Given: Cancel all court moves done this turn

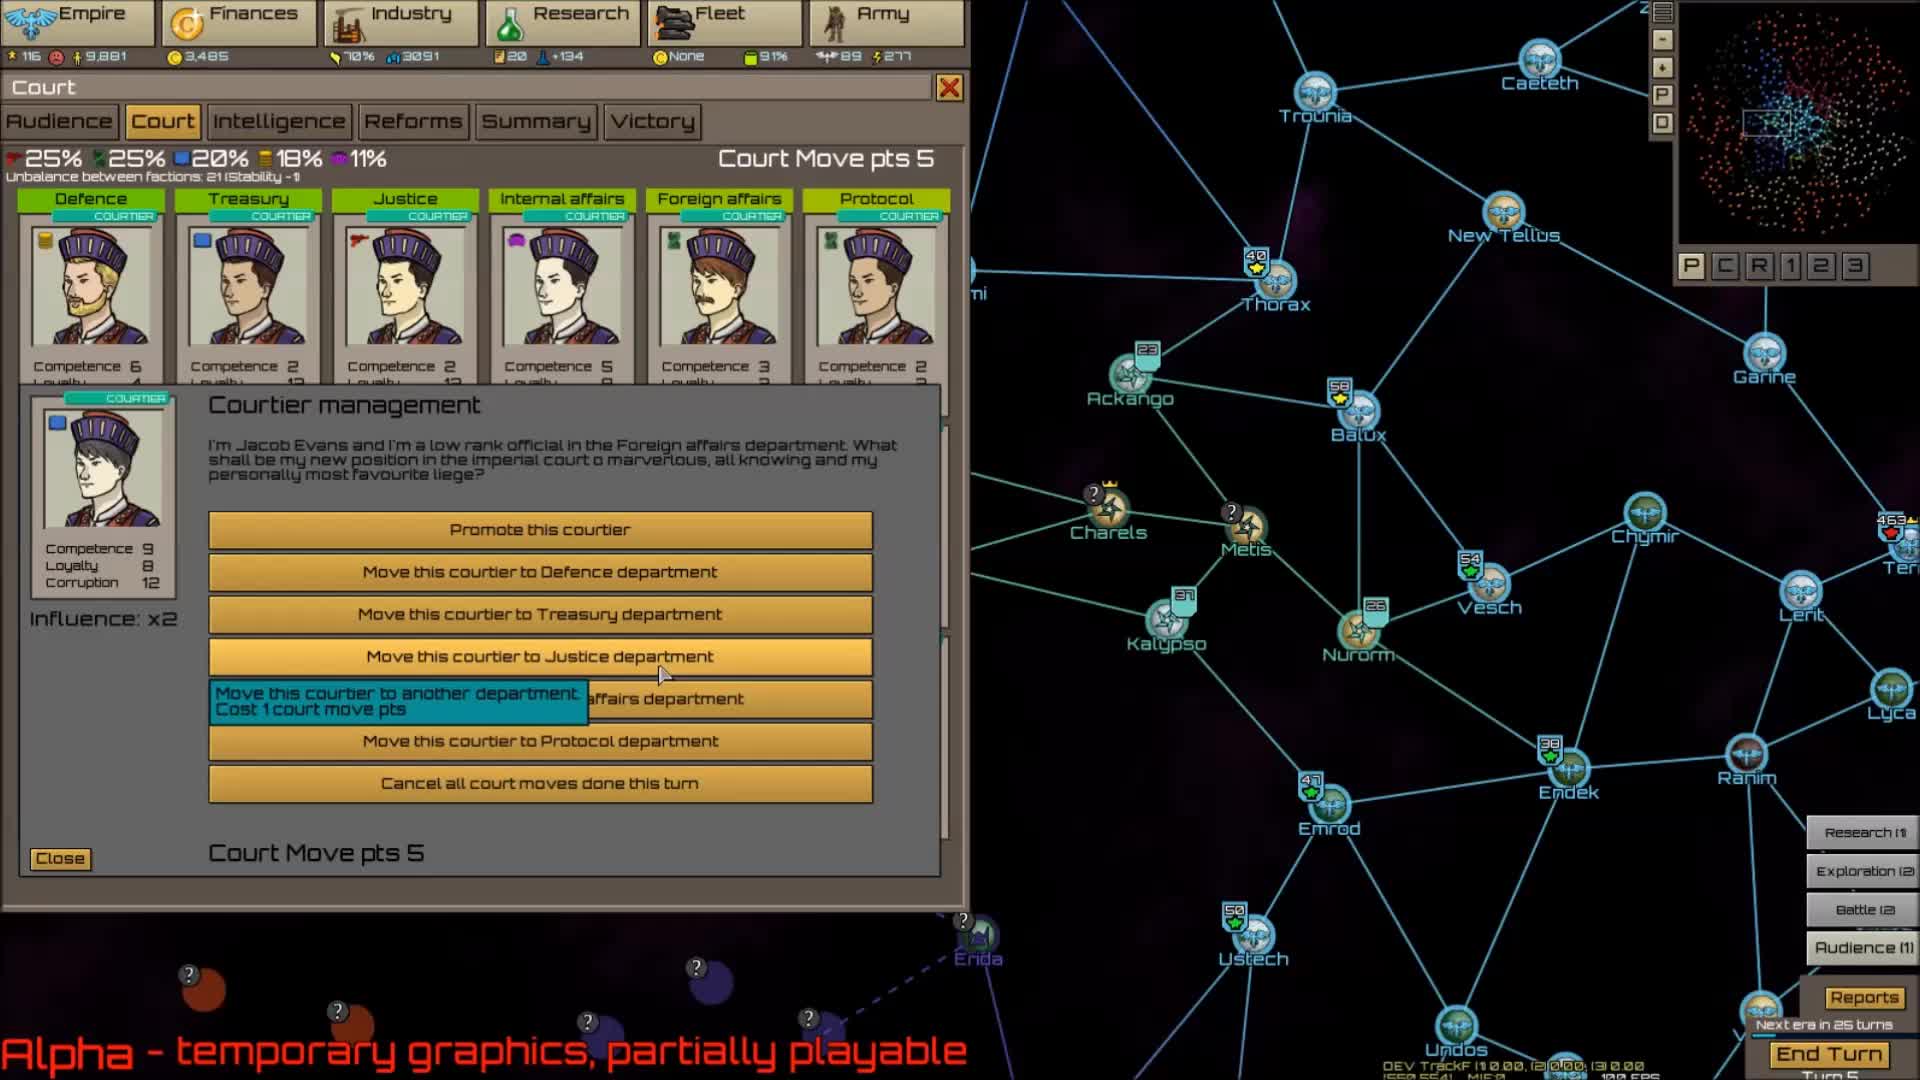Looking at the screenshot, I should tap(540, 783).
